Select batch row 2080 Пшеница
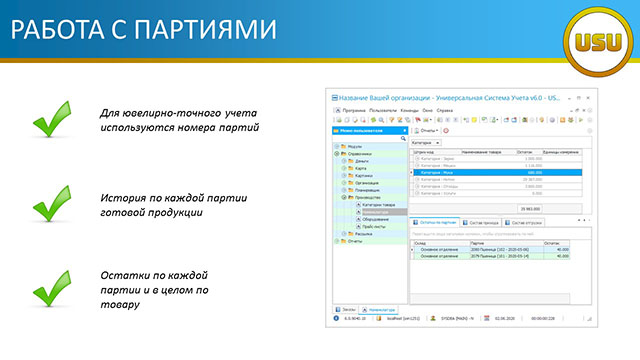This screenshot has width=640, height=360. (x=491, y=249)
